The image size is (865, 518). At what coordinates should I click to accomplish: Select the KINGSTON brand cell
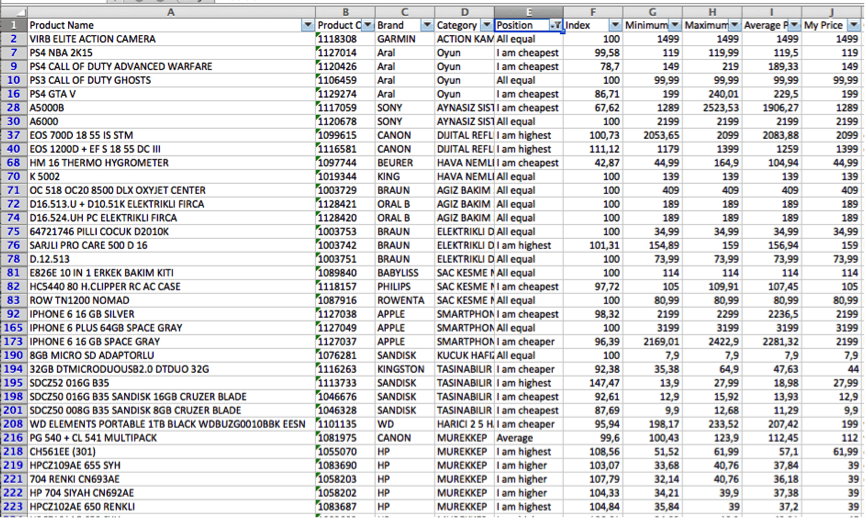click(403, 369)
